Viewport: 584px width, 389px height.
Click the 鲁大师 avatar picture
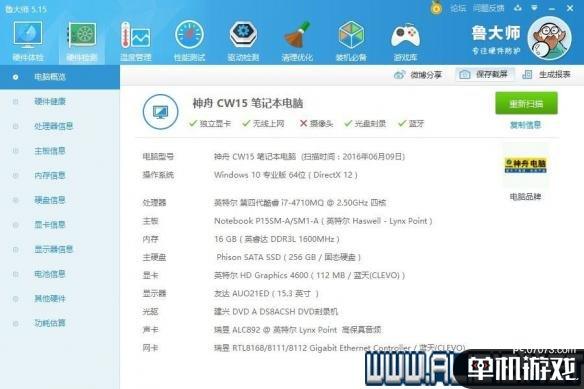550,38
